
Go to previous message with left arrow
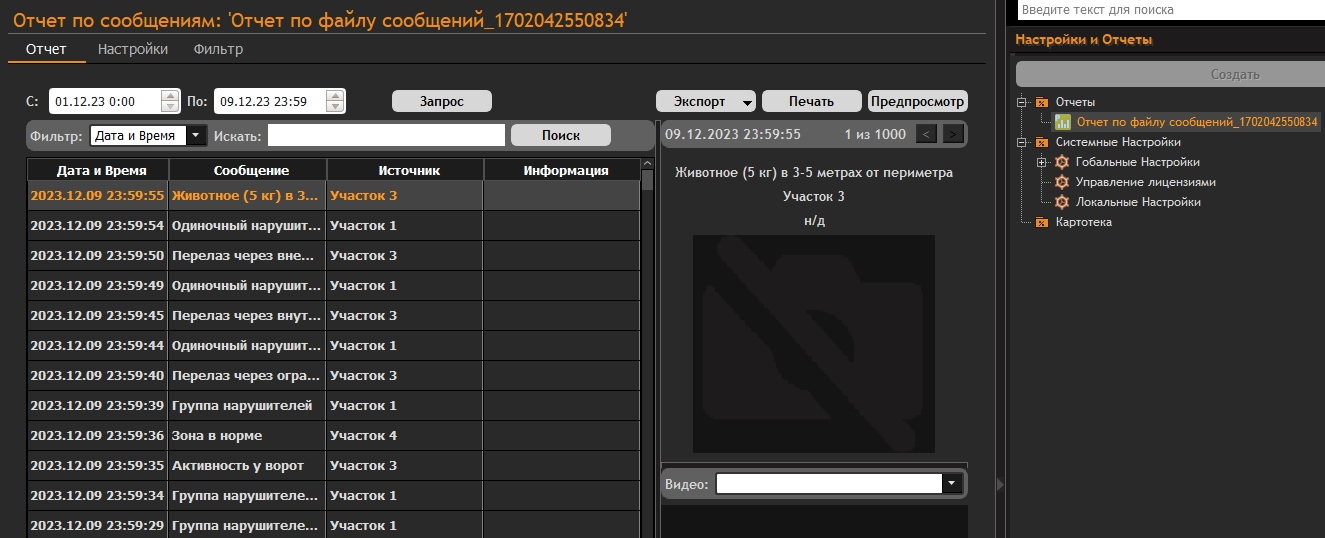tap(927, 134)
